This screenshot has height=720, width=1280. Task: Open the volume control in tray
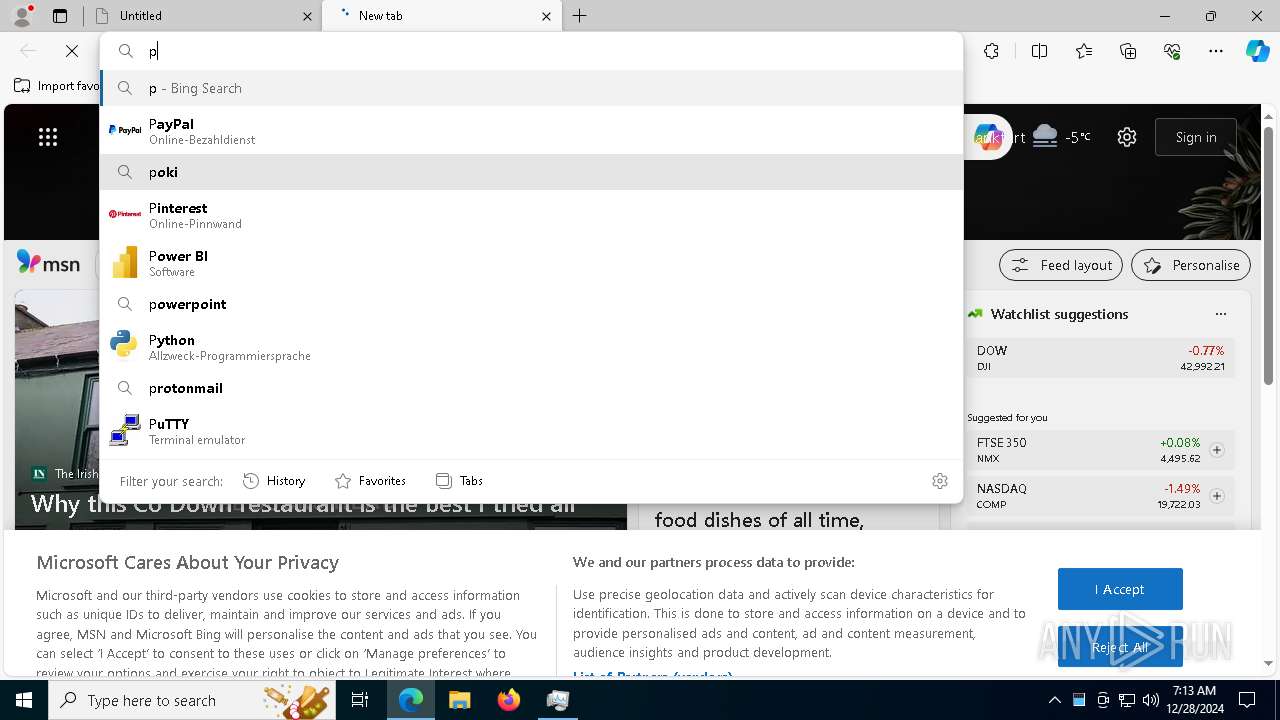pyautogui.click(x=1150, y=700)
